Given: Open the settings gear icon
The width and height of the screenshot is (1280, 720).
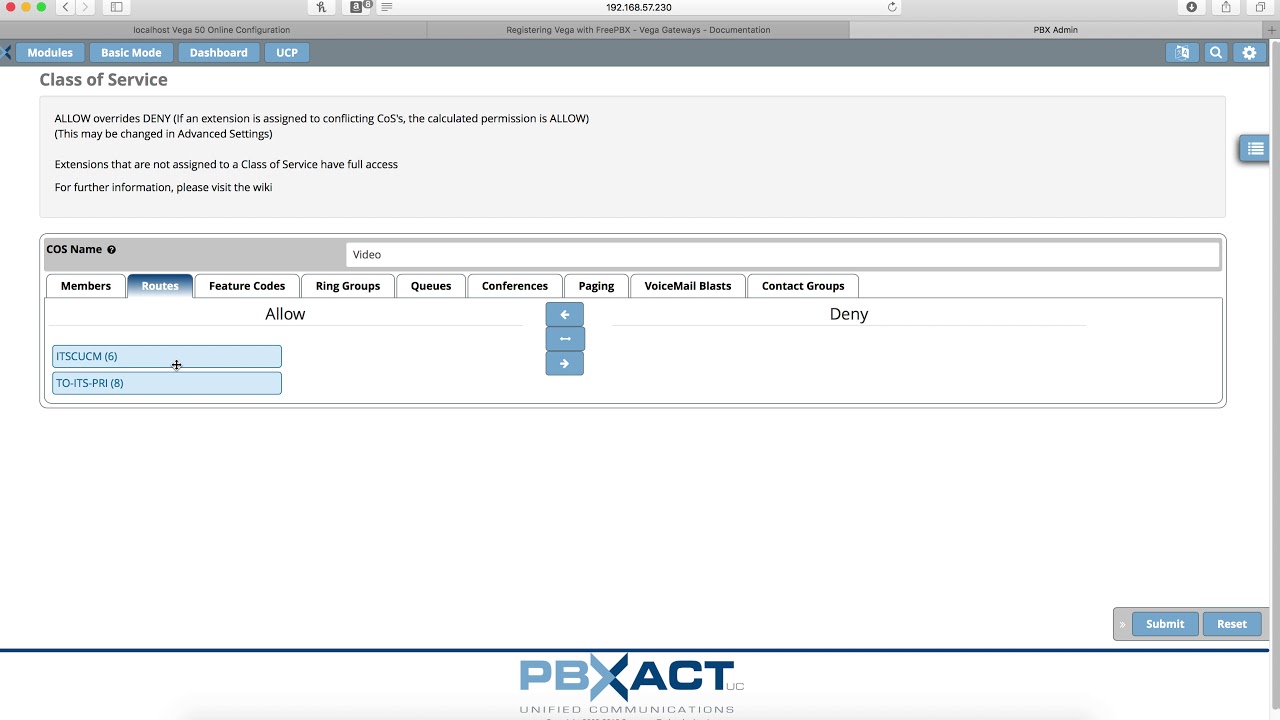Looking at the screenshot, I should (1249, 53).
